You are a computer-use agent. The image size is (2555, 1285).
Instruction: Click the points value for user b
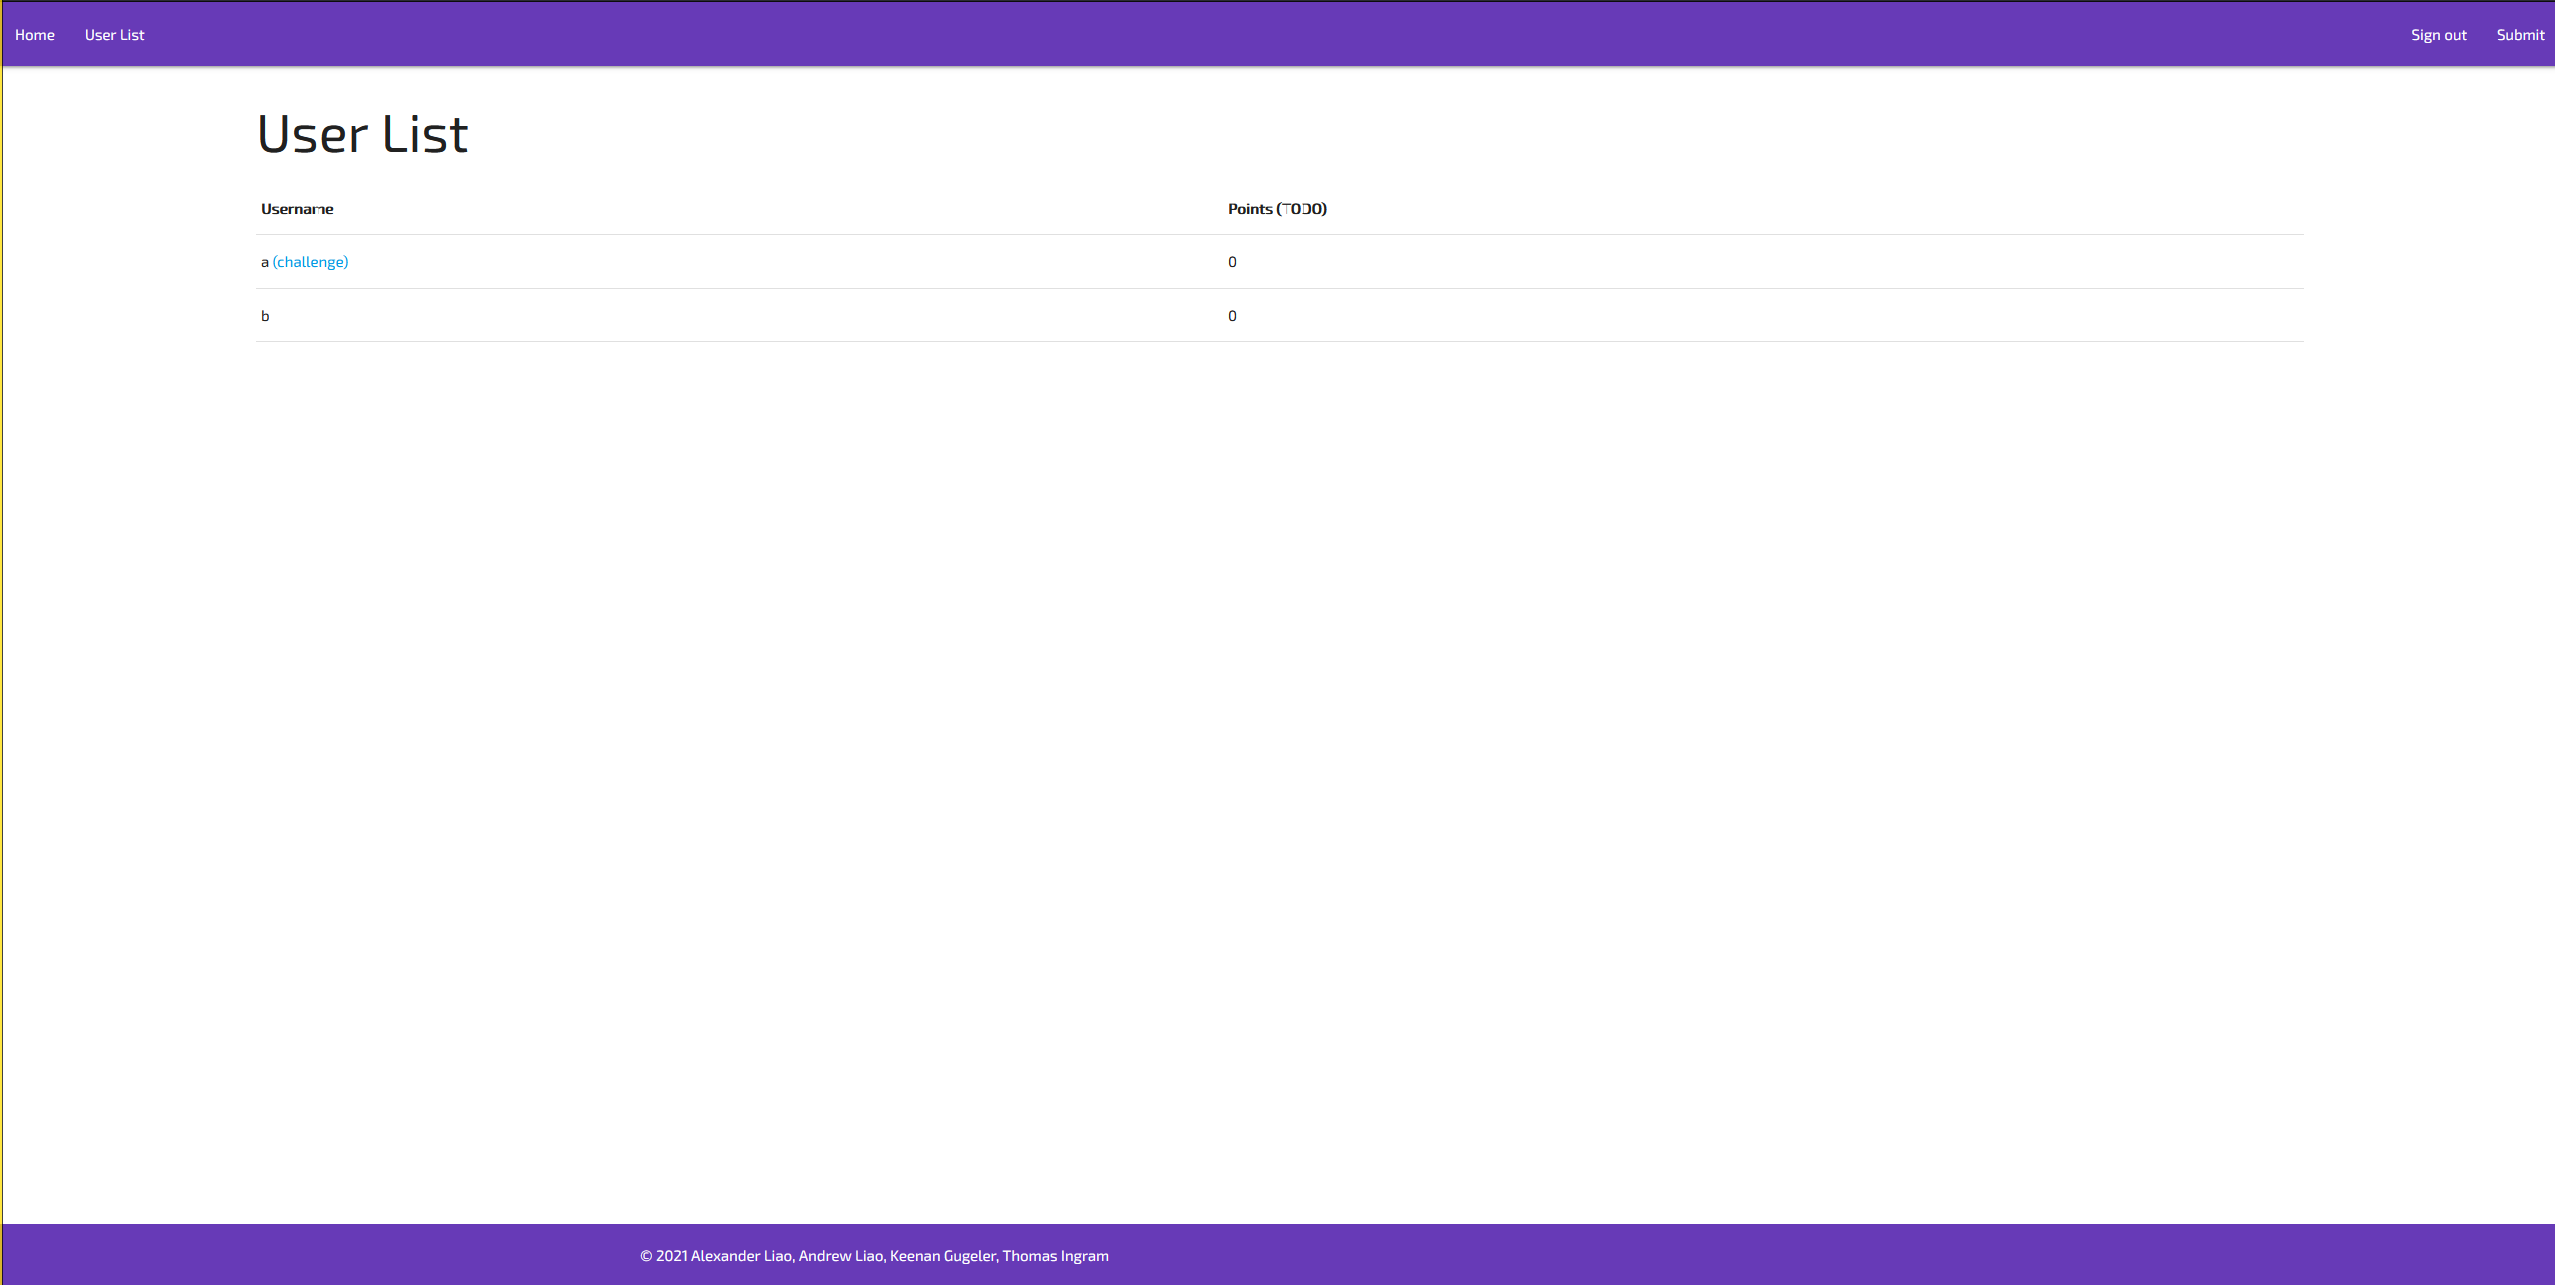coord(1232,316)
